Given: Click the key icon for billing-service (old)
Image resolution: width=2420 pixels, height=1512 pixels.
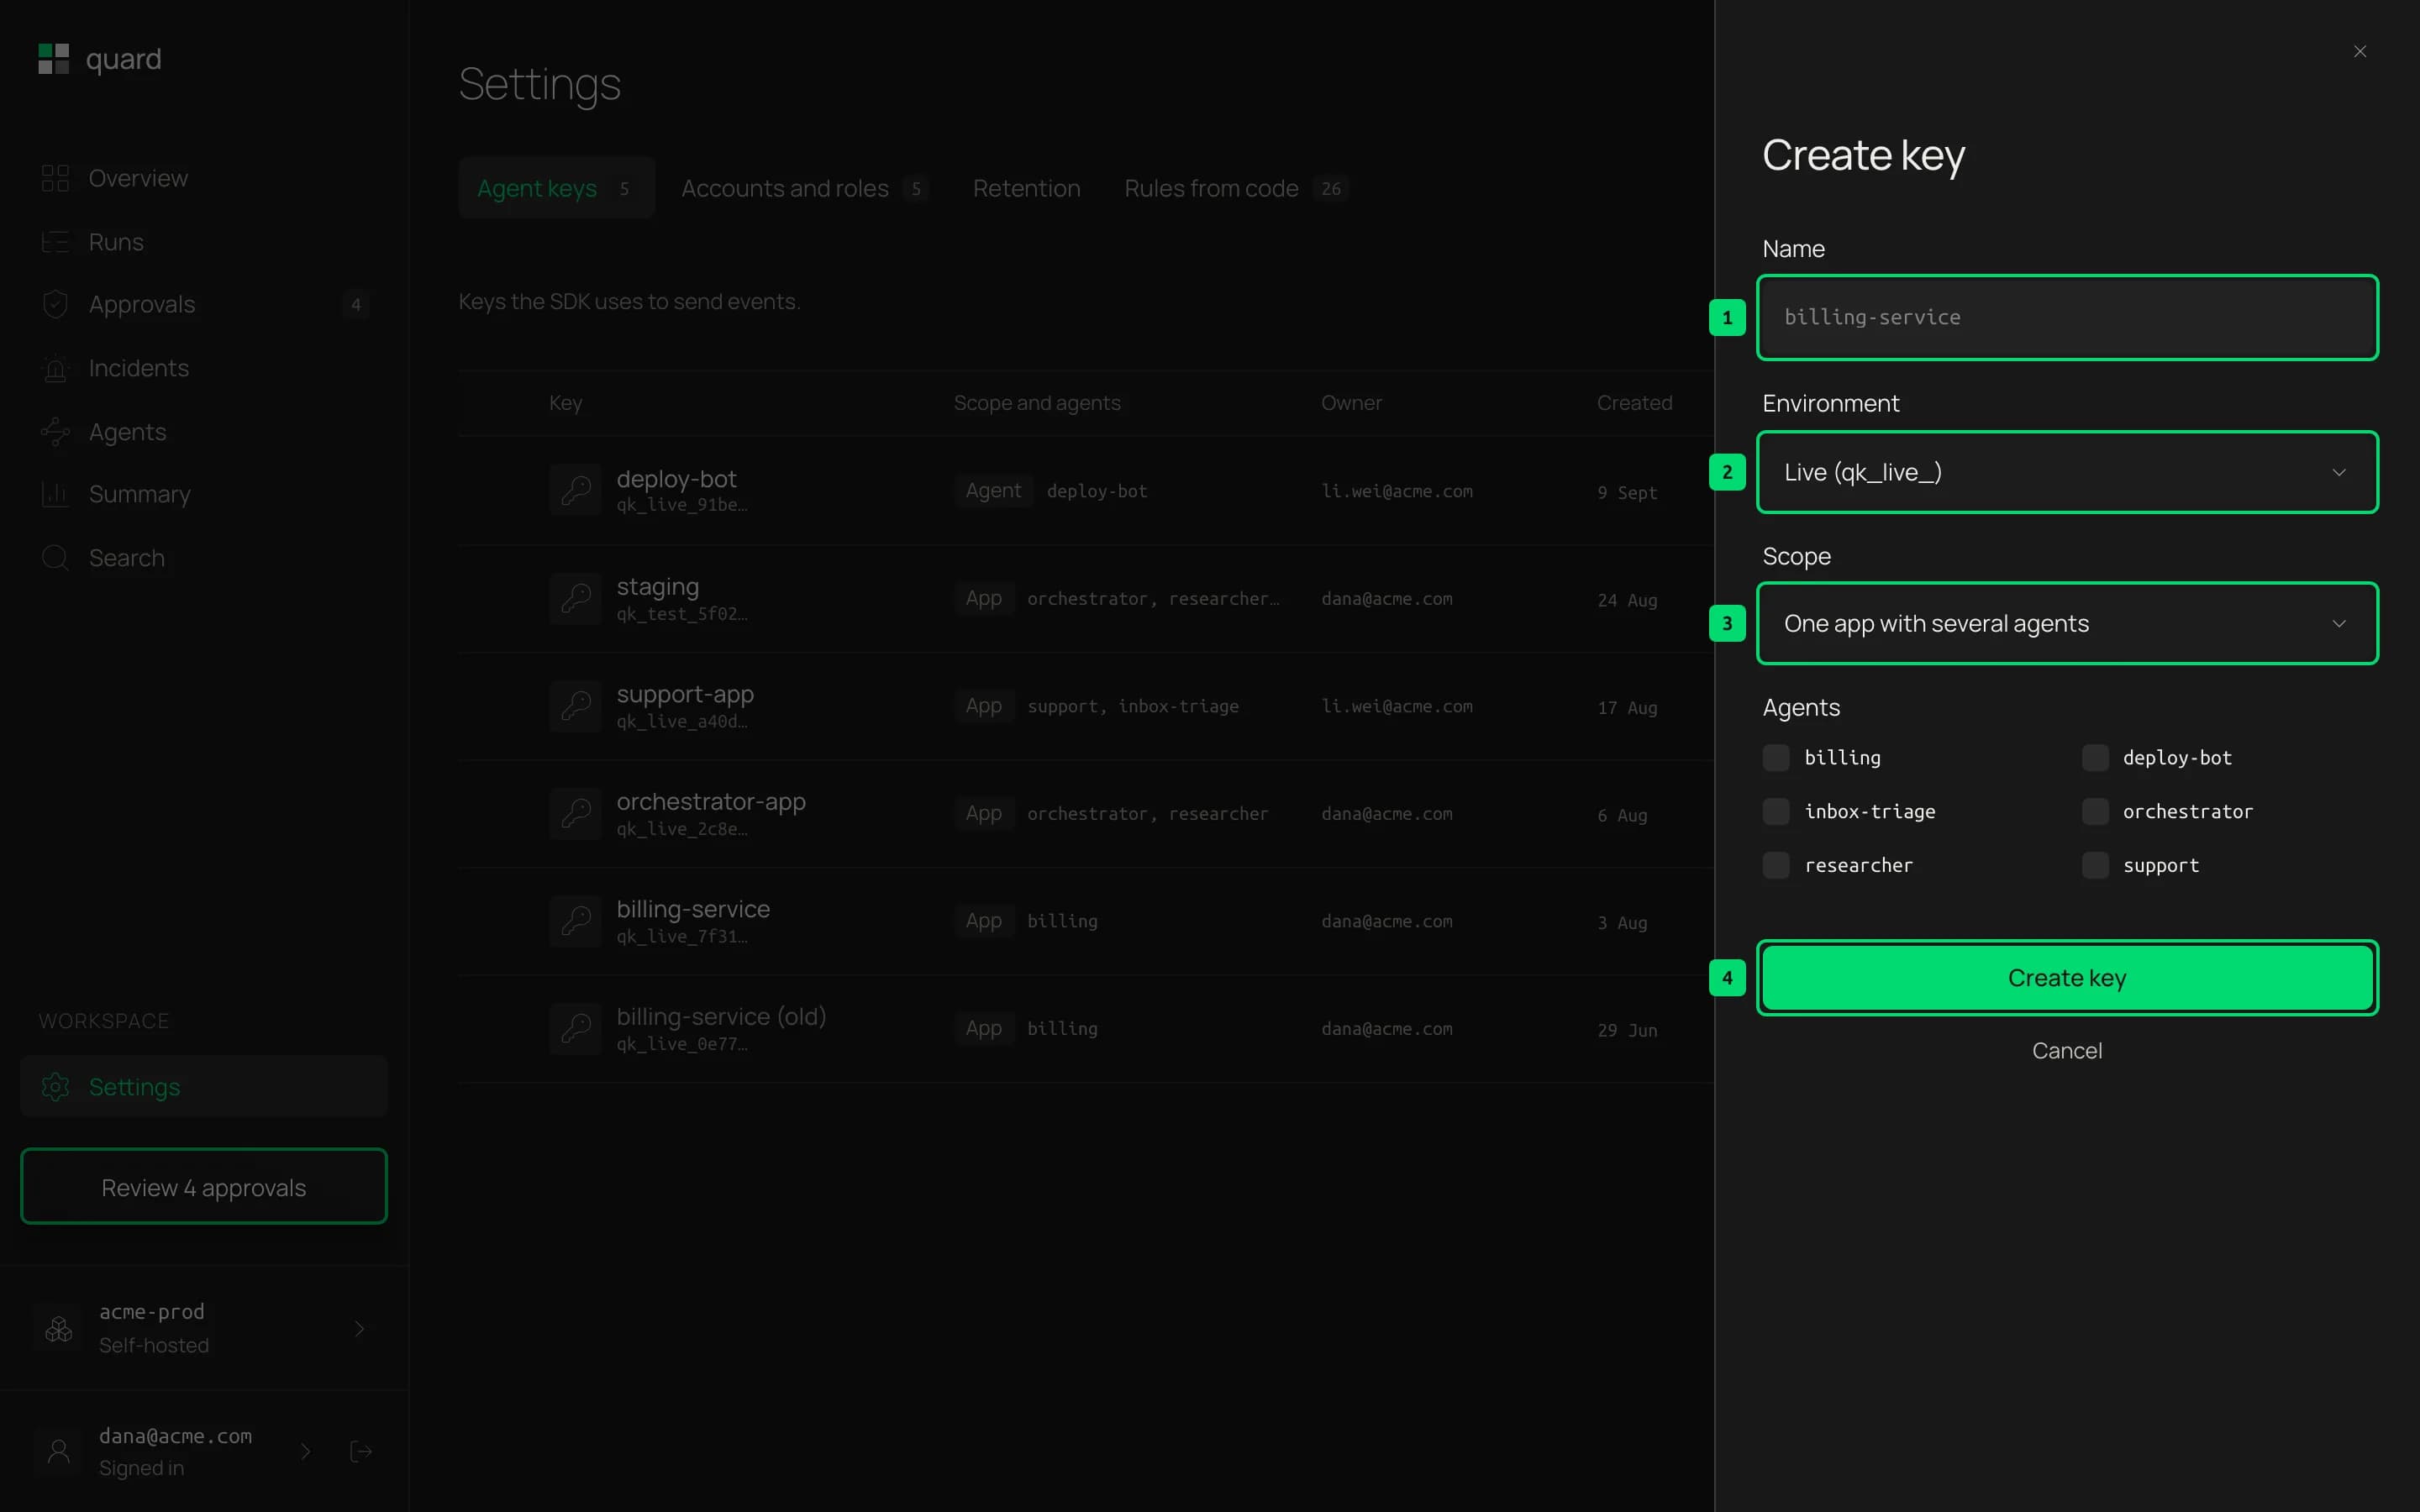Looking at the screenshot, I should (x=576, y=1028).
